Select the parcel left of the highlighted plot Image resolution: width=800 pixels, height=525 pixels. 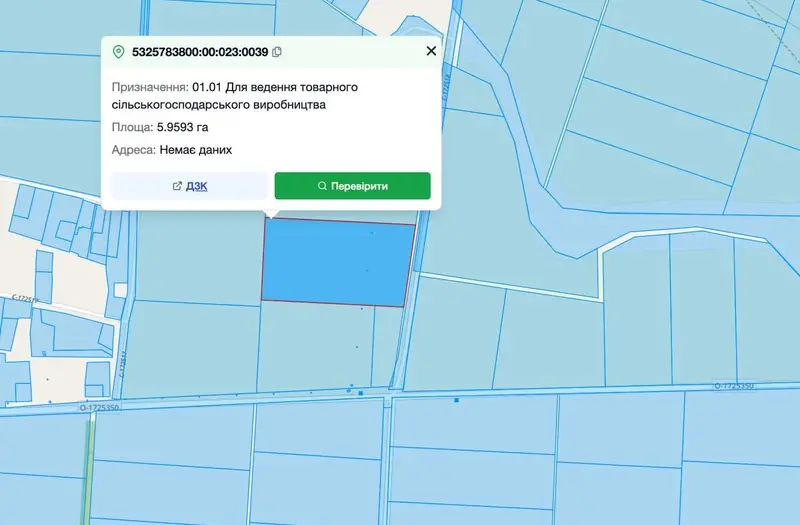pos(200,258)
